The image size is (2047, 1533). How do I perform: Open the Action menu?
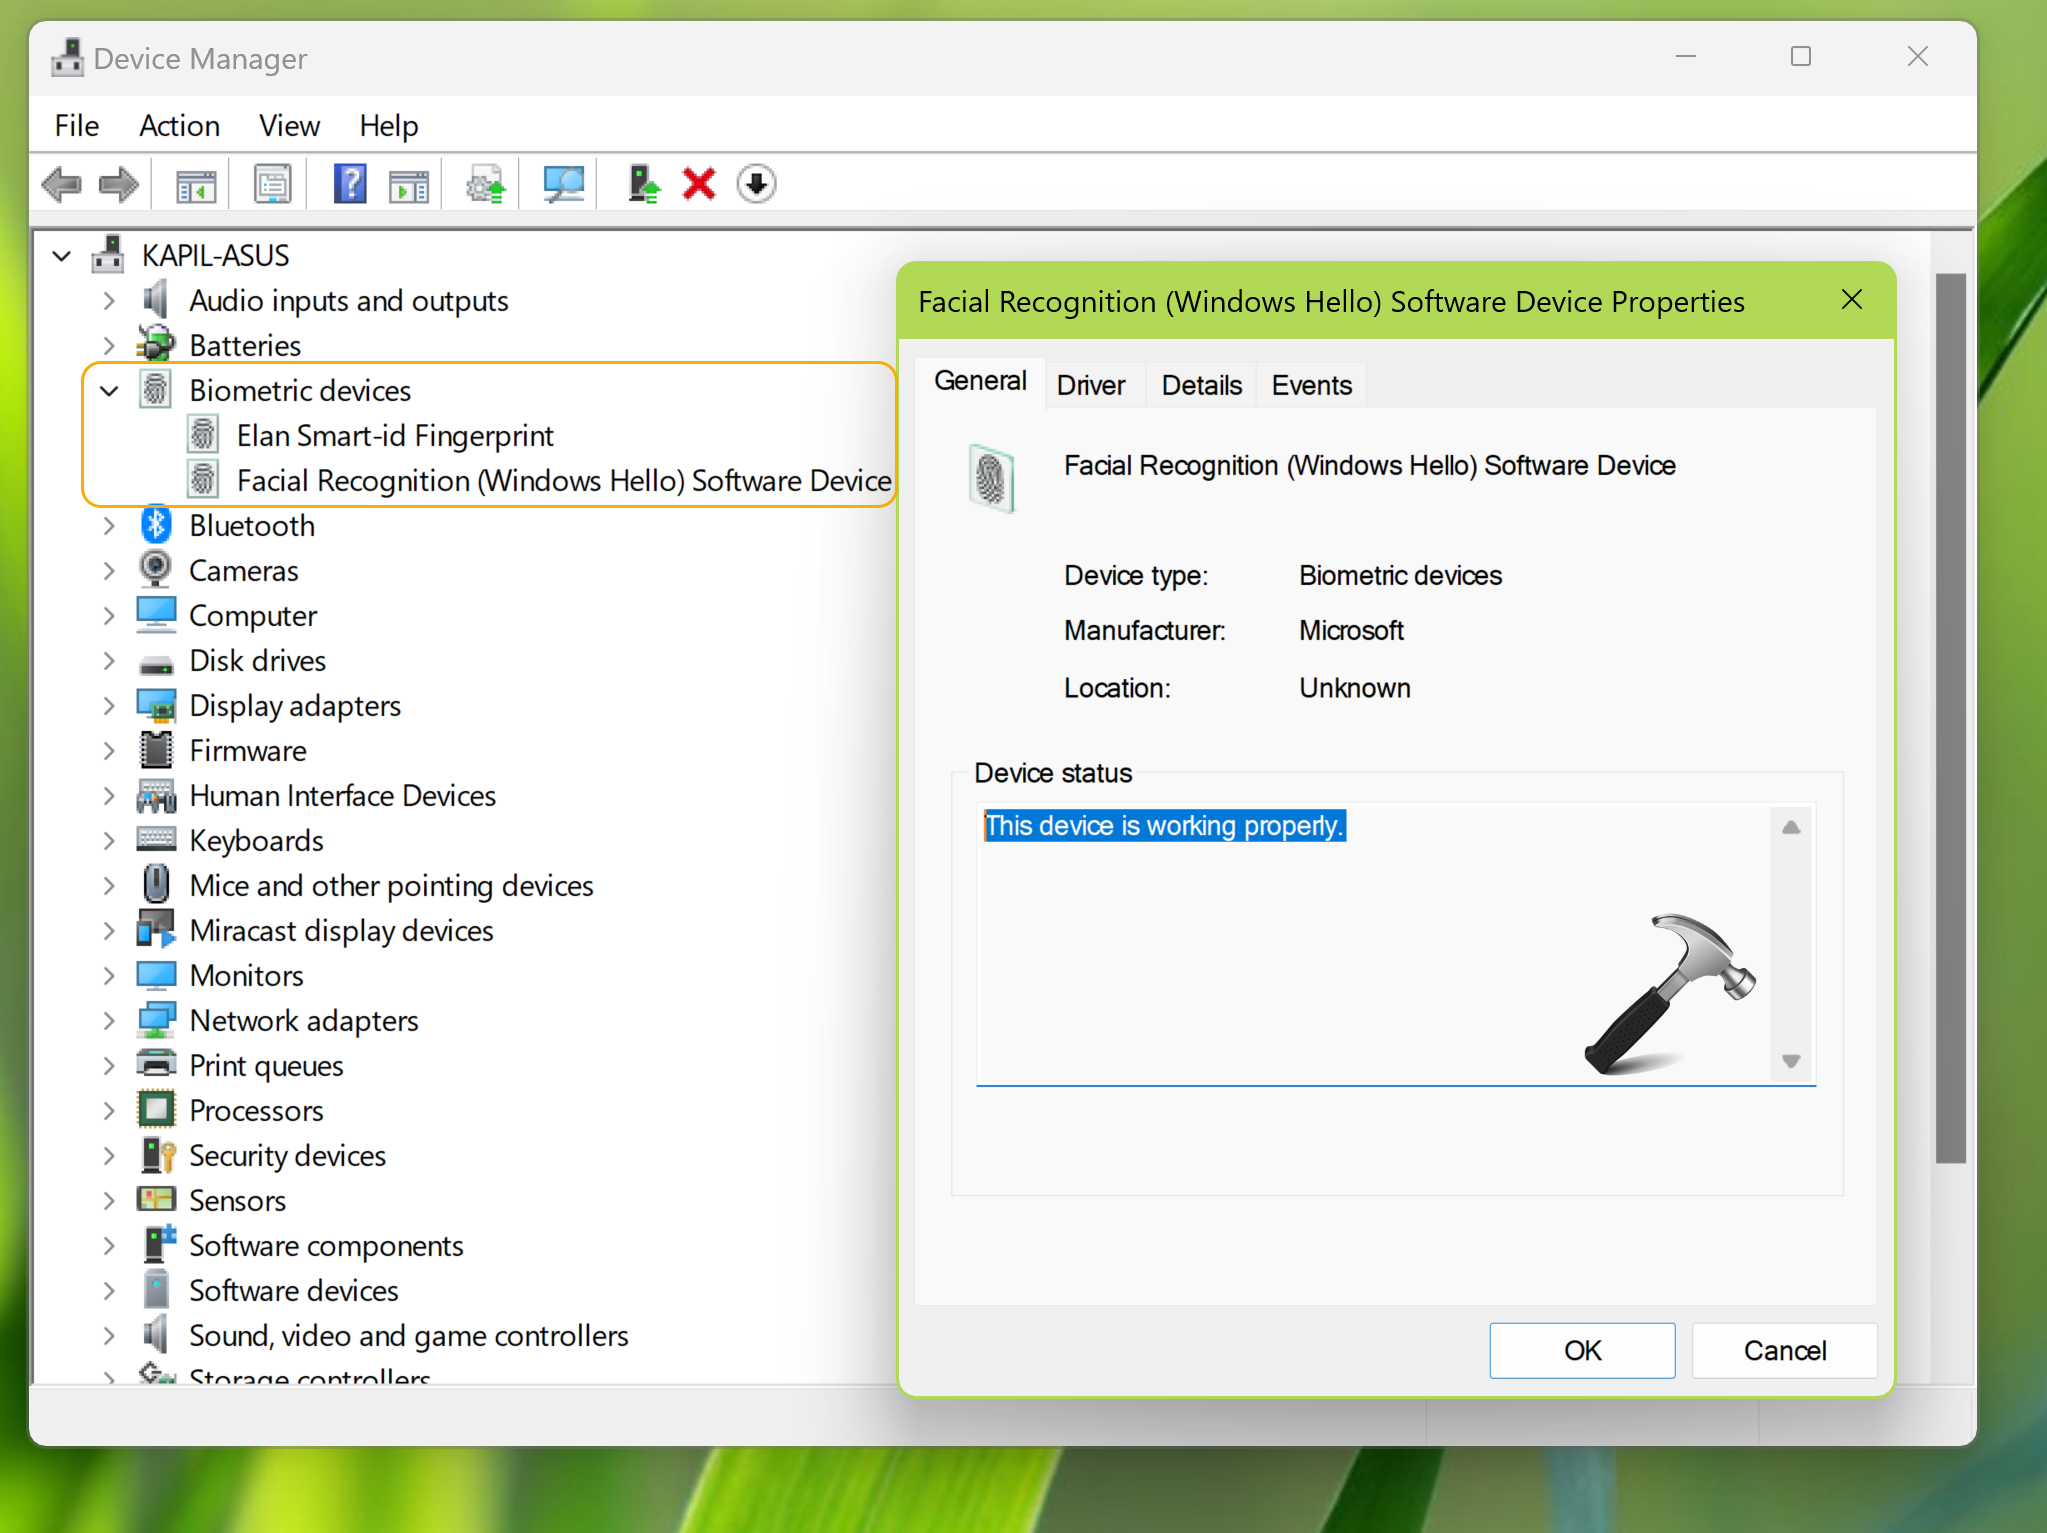179,126
